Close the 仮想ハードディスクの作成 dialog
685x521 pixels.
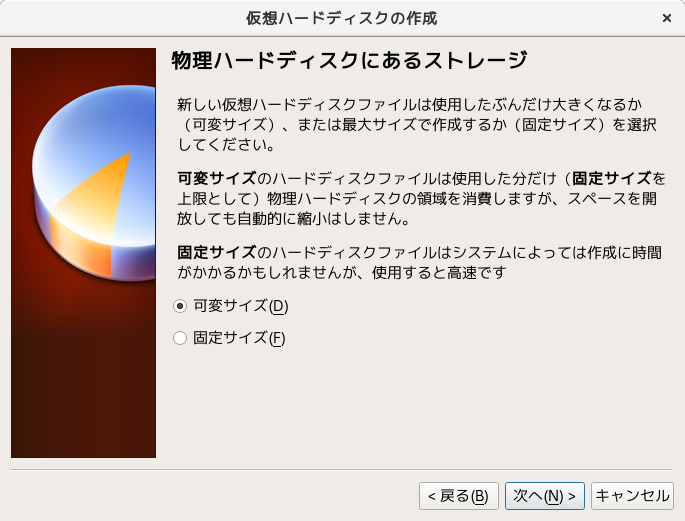667,18
